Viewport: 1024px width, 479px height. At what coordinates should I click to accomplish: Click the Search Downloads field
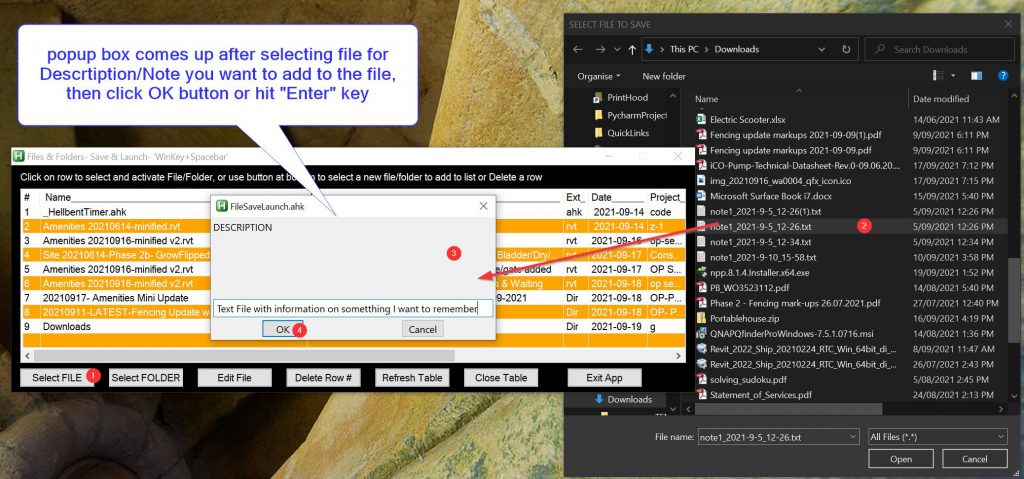point(940,49)
